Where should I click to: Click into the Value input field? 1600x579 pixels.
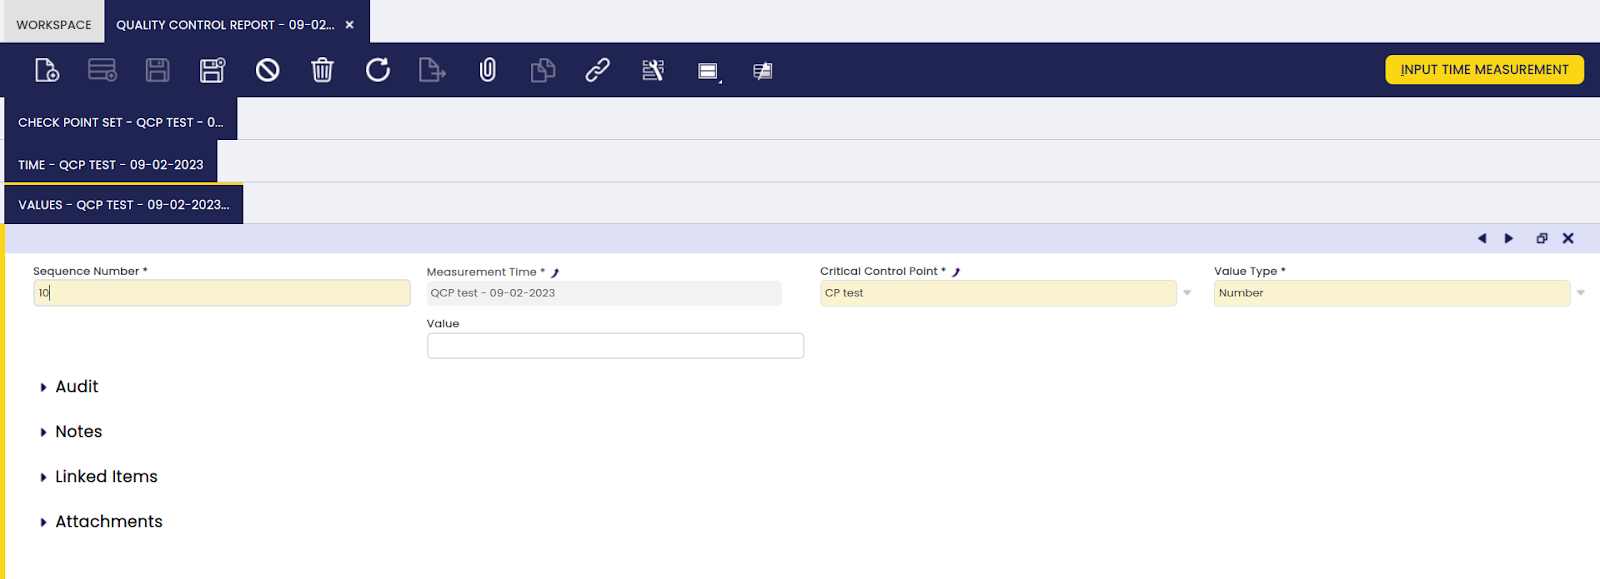click(615, 346)
